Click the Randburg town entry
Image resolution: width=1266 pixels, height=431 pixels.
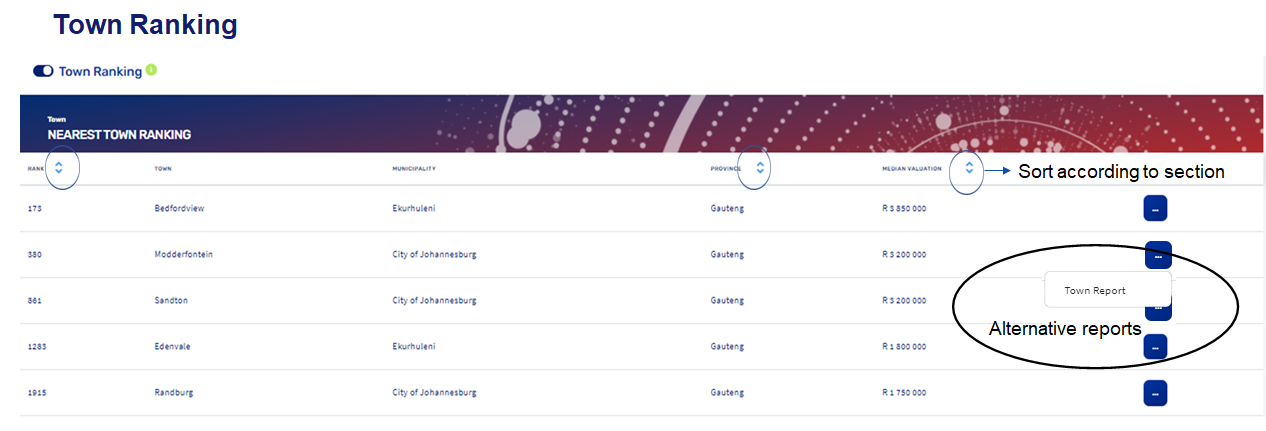click(x=174, y=393)
